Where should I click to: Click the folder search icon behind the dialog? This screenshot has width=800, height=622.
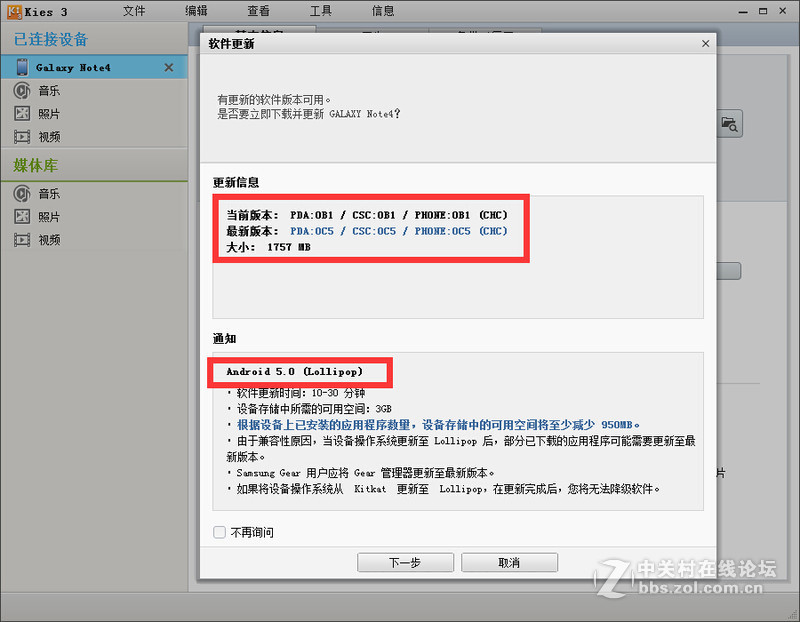(730, 124)
